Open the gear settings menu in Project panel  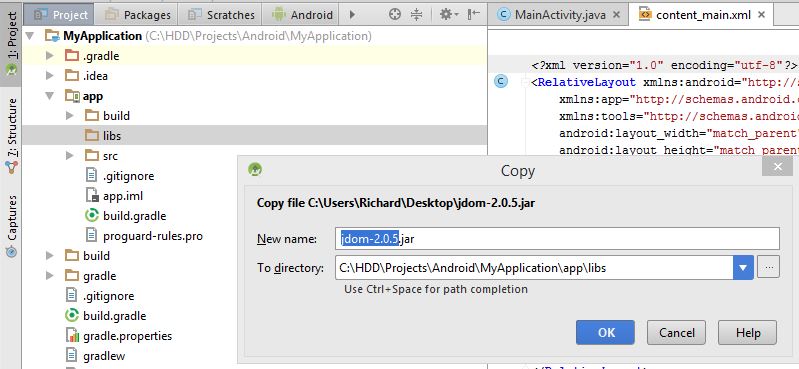(x=449, y=15)
